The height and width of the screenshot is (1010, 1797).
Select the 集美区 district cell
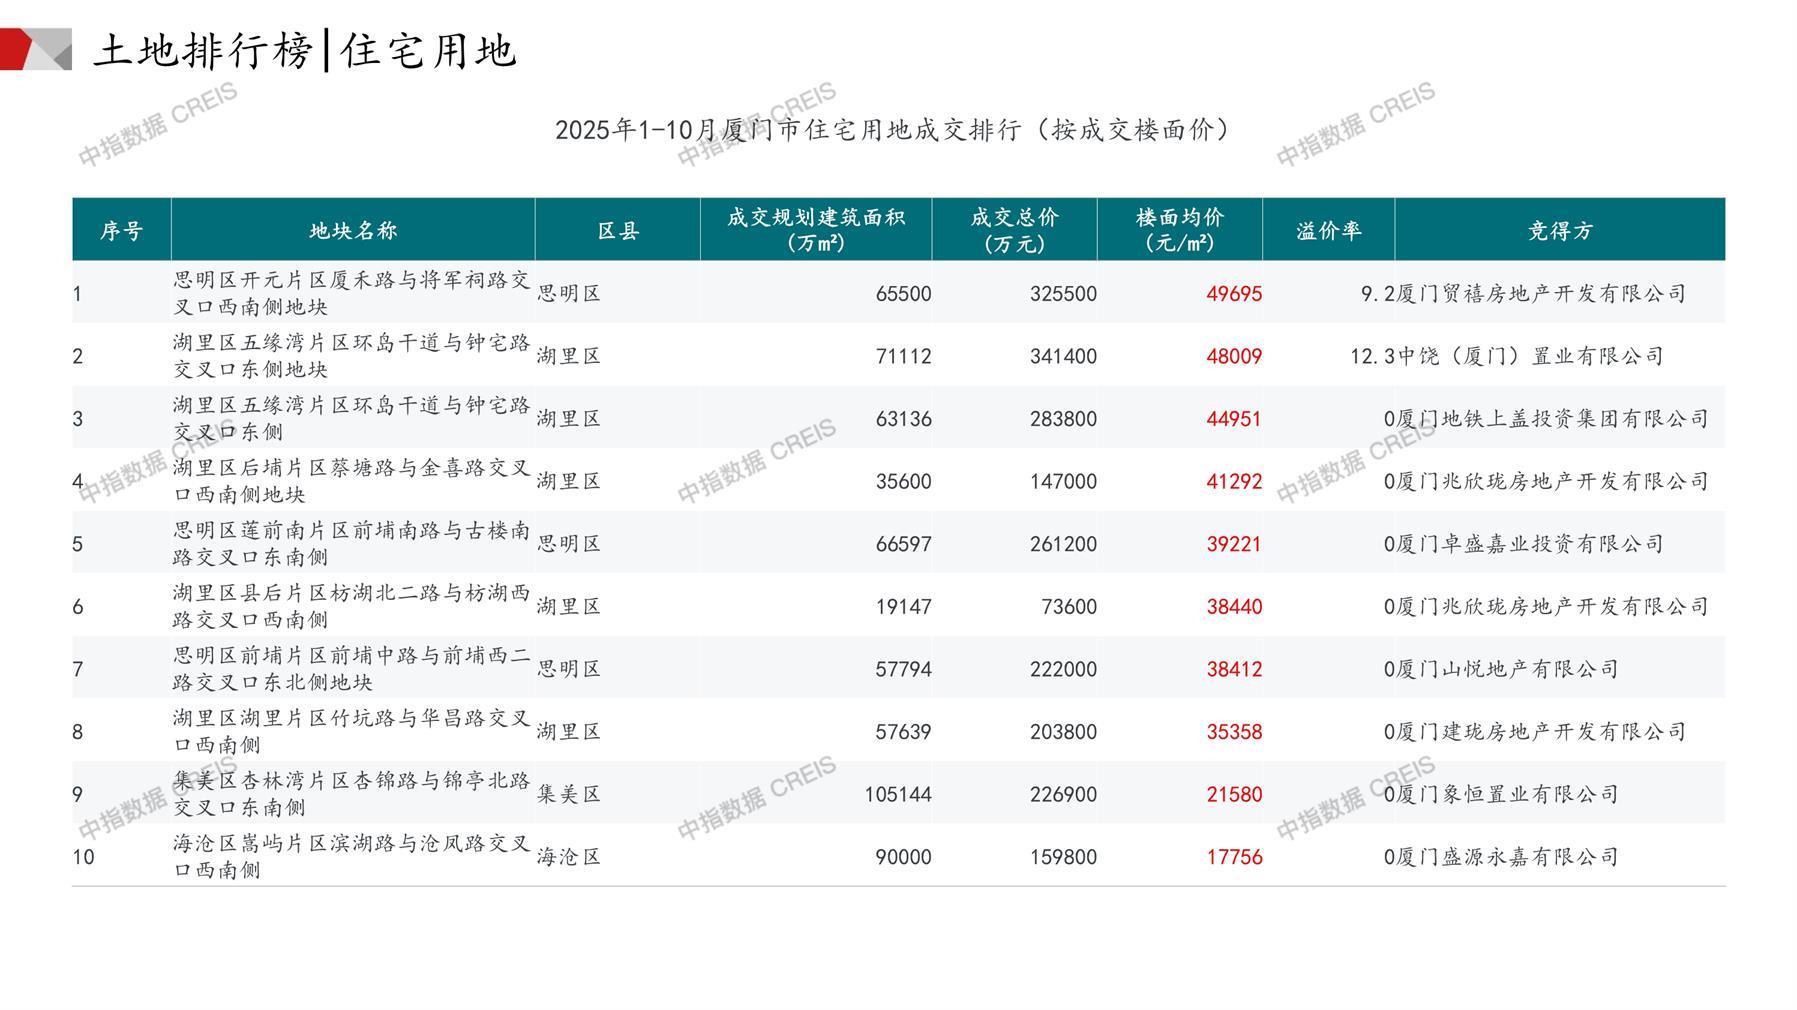point(569,795)
